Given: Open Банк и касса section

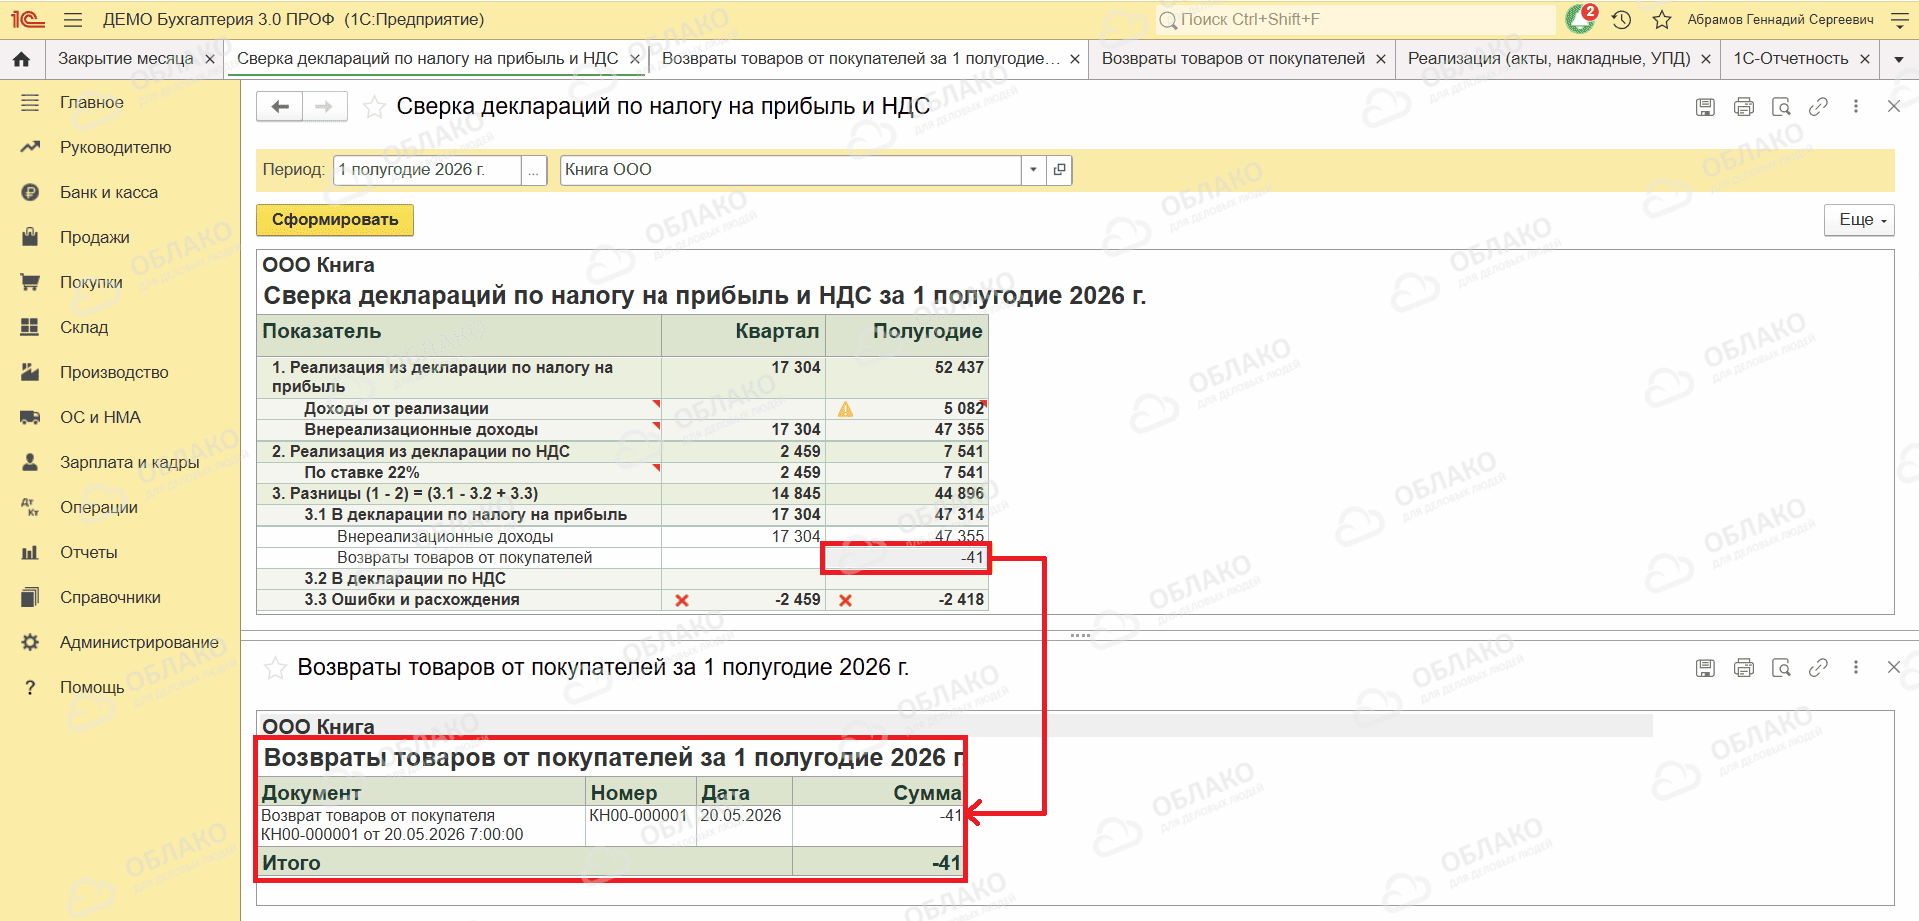Looking at the screenshot, I should coord(109,192).
